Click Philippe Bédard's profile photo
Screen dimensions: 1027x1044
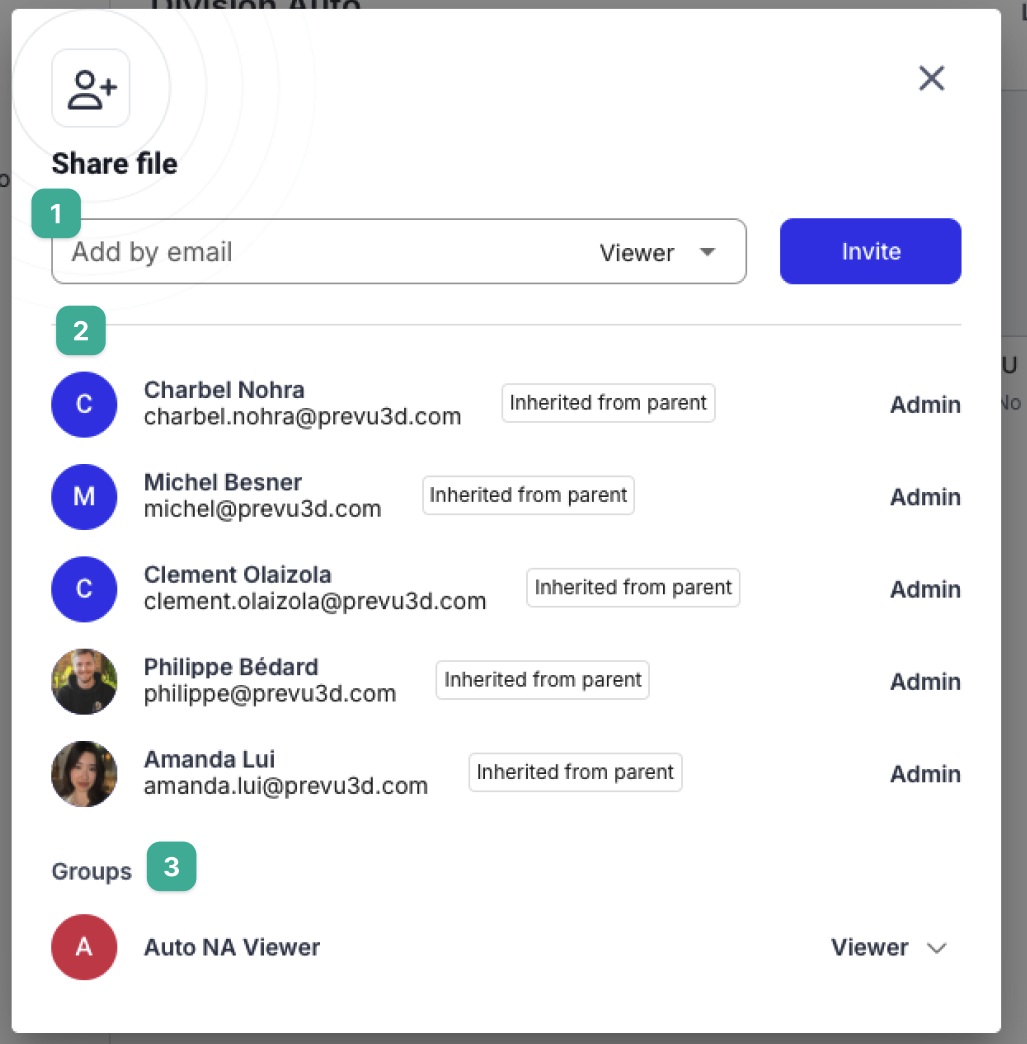84,681
